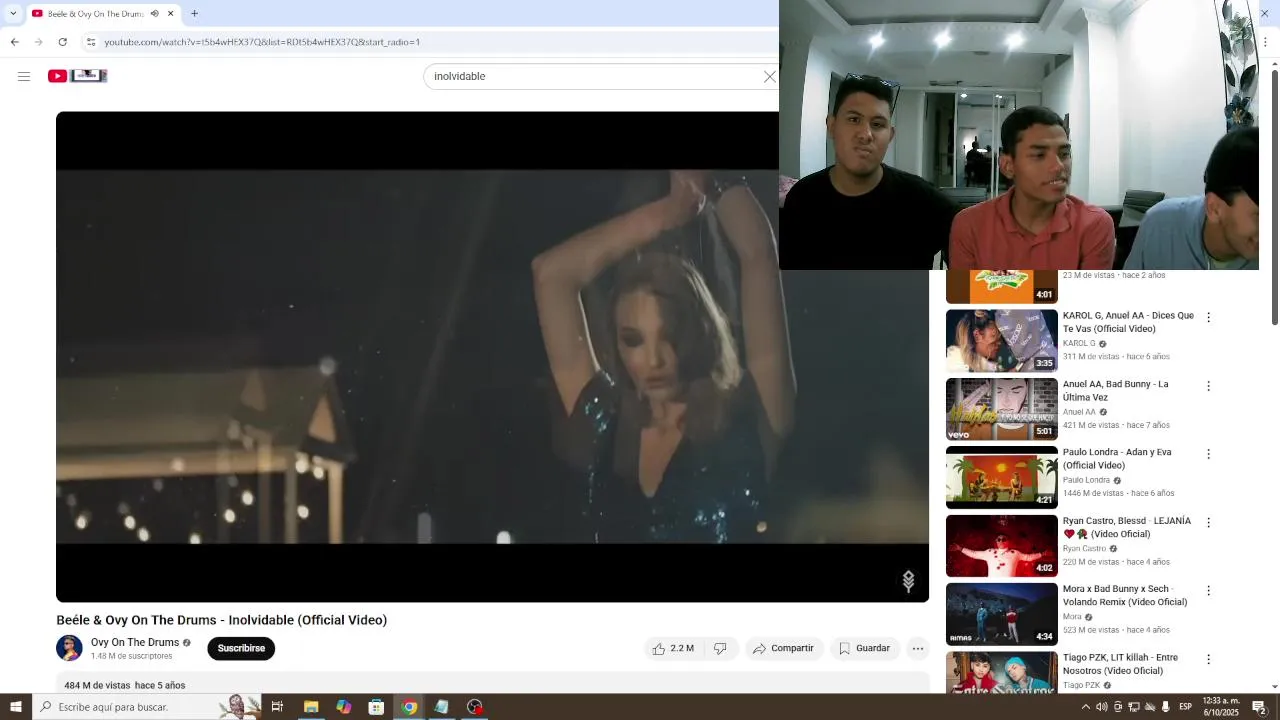Open the volume control in system tray
1280x720 pixels.
point(1101,707)
